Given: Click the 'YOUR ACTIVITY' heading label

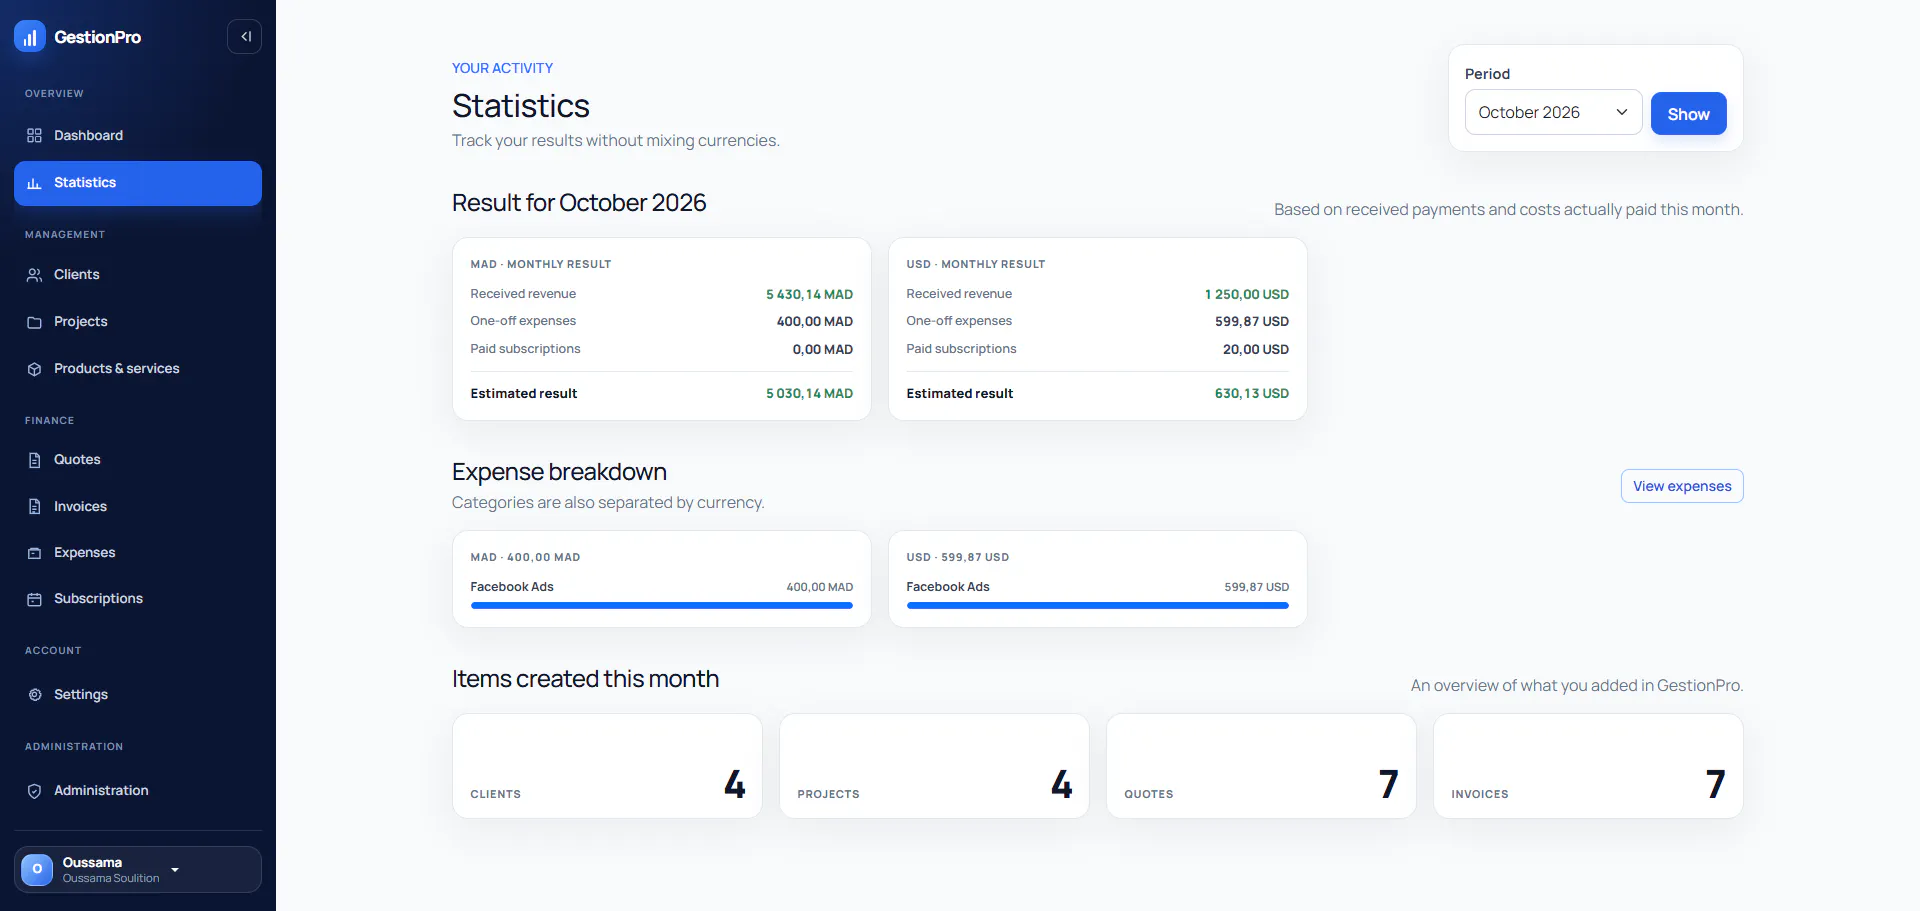Looking at the screenshot, I should click(502, 68).
